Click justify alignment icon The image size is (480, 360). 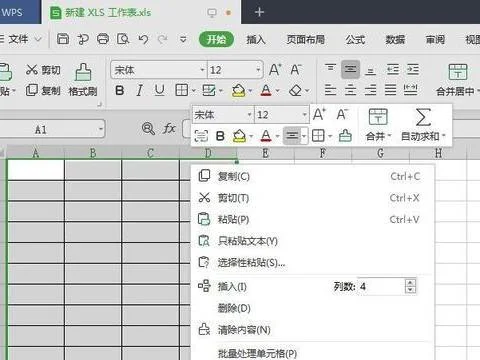390,90
